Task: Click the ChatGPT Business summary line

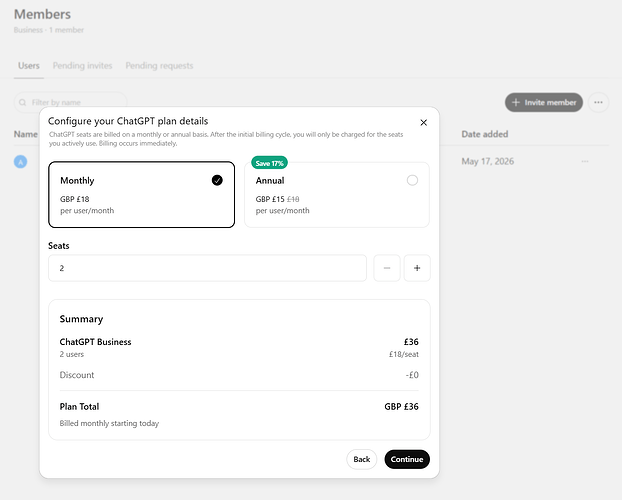Action: point(95,342)
